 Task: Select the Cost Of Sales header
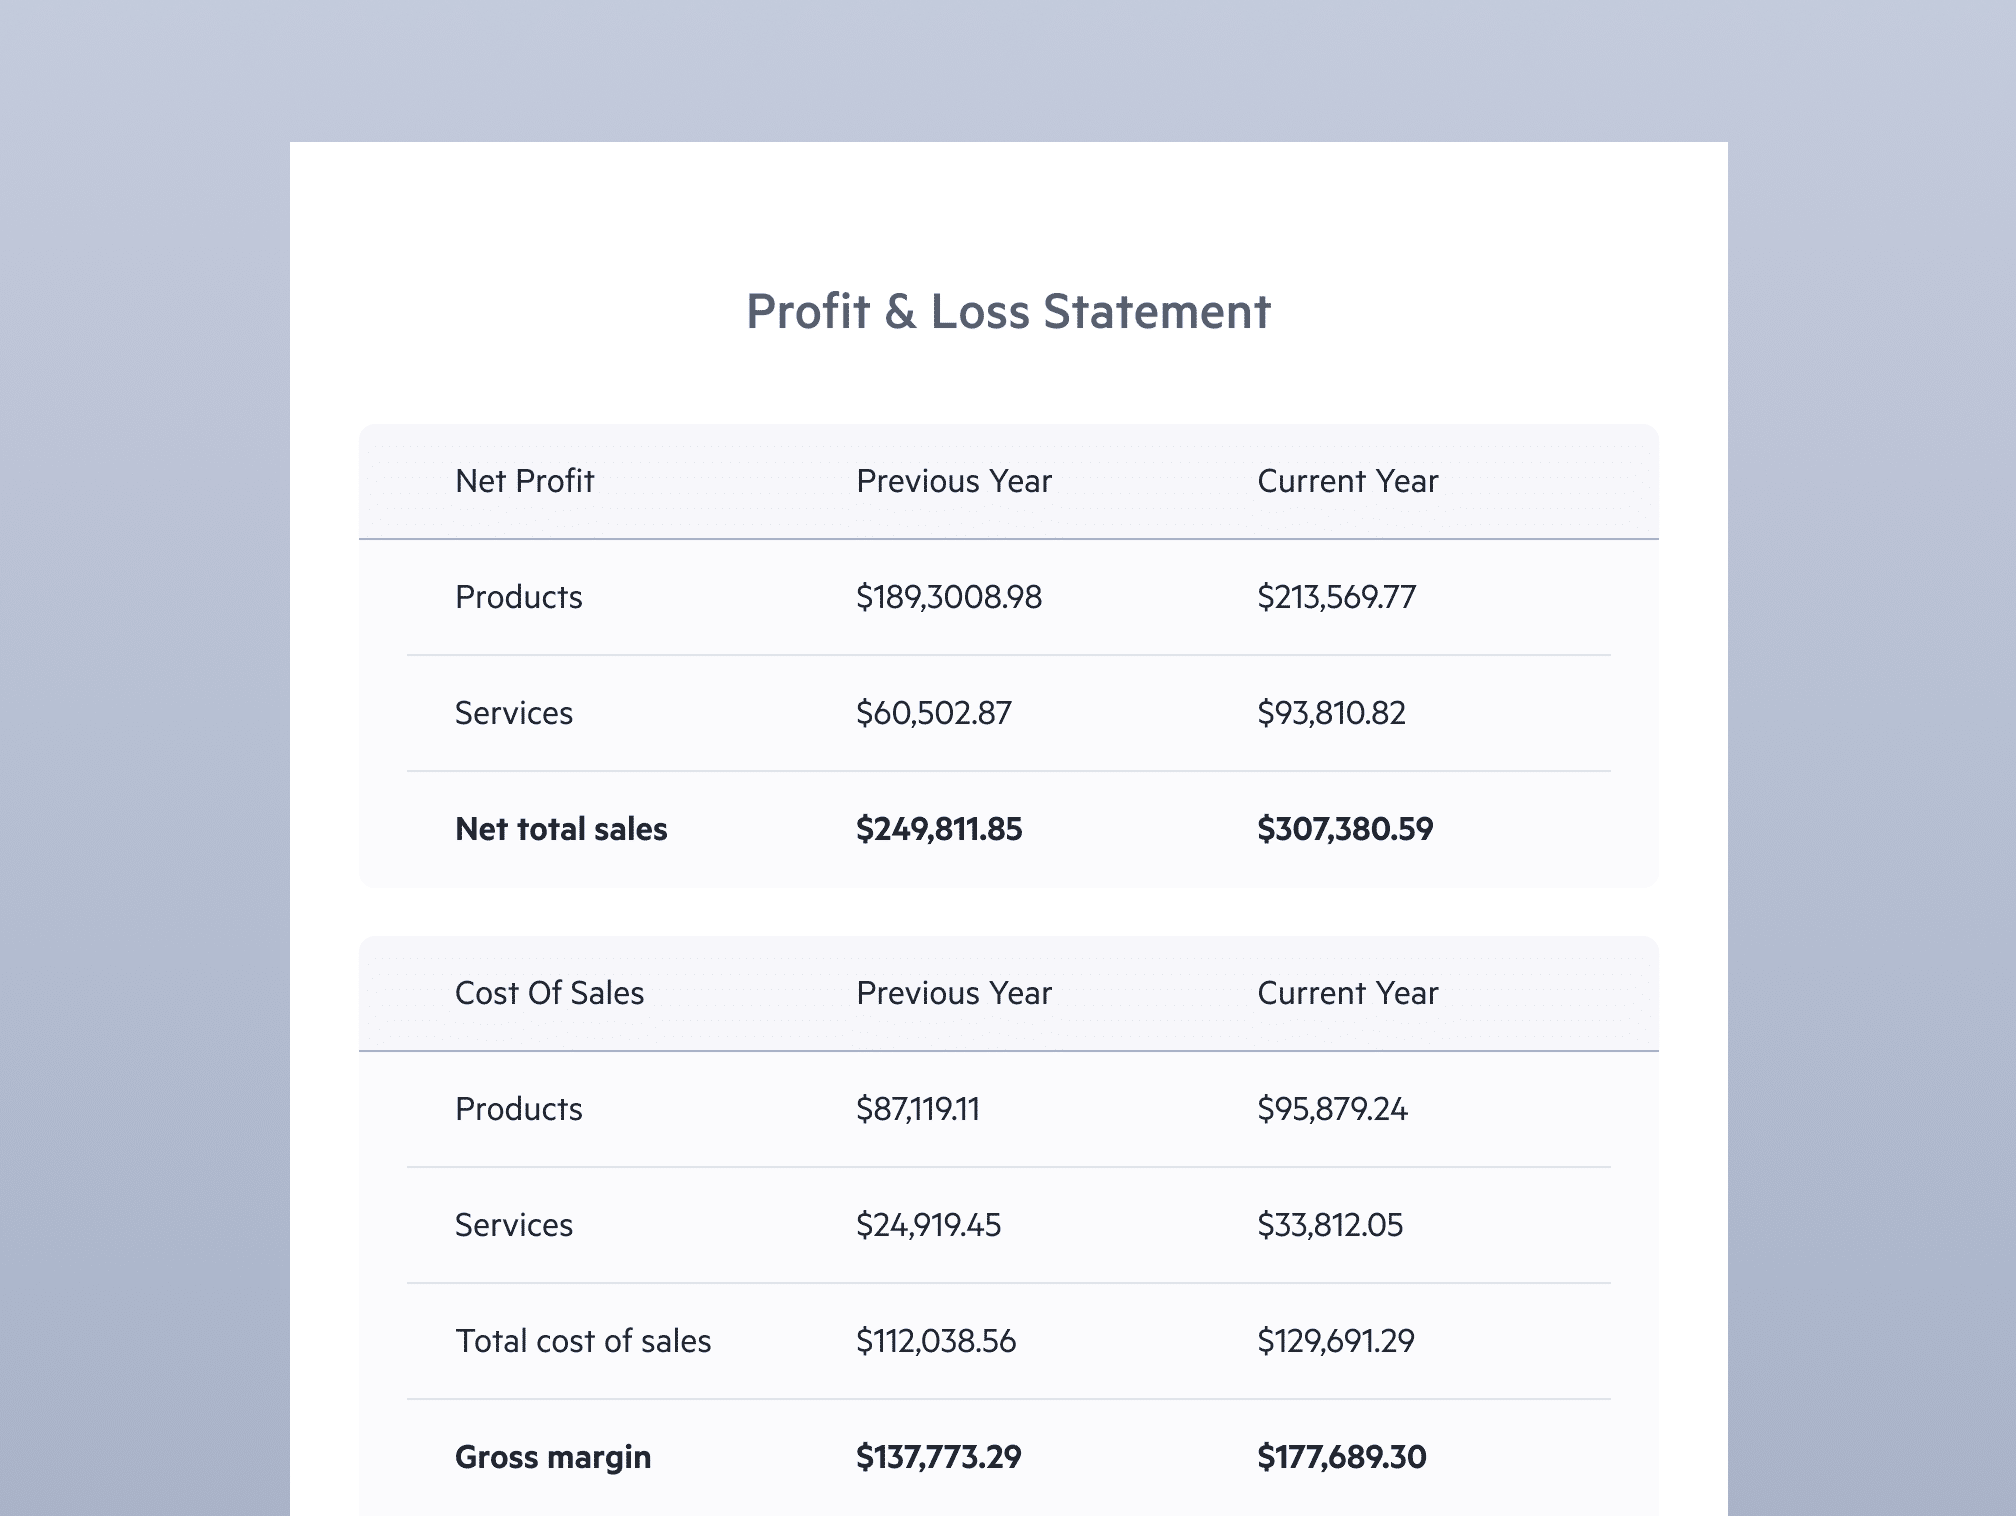pyautogui.click(x=549, y=993)
